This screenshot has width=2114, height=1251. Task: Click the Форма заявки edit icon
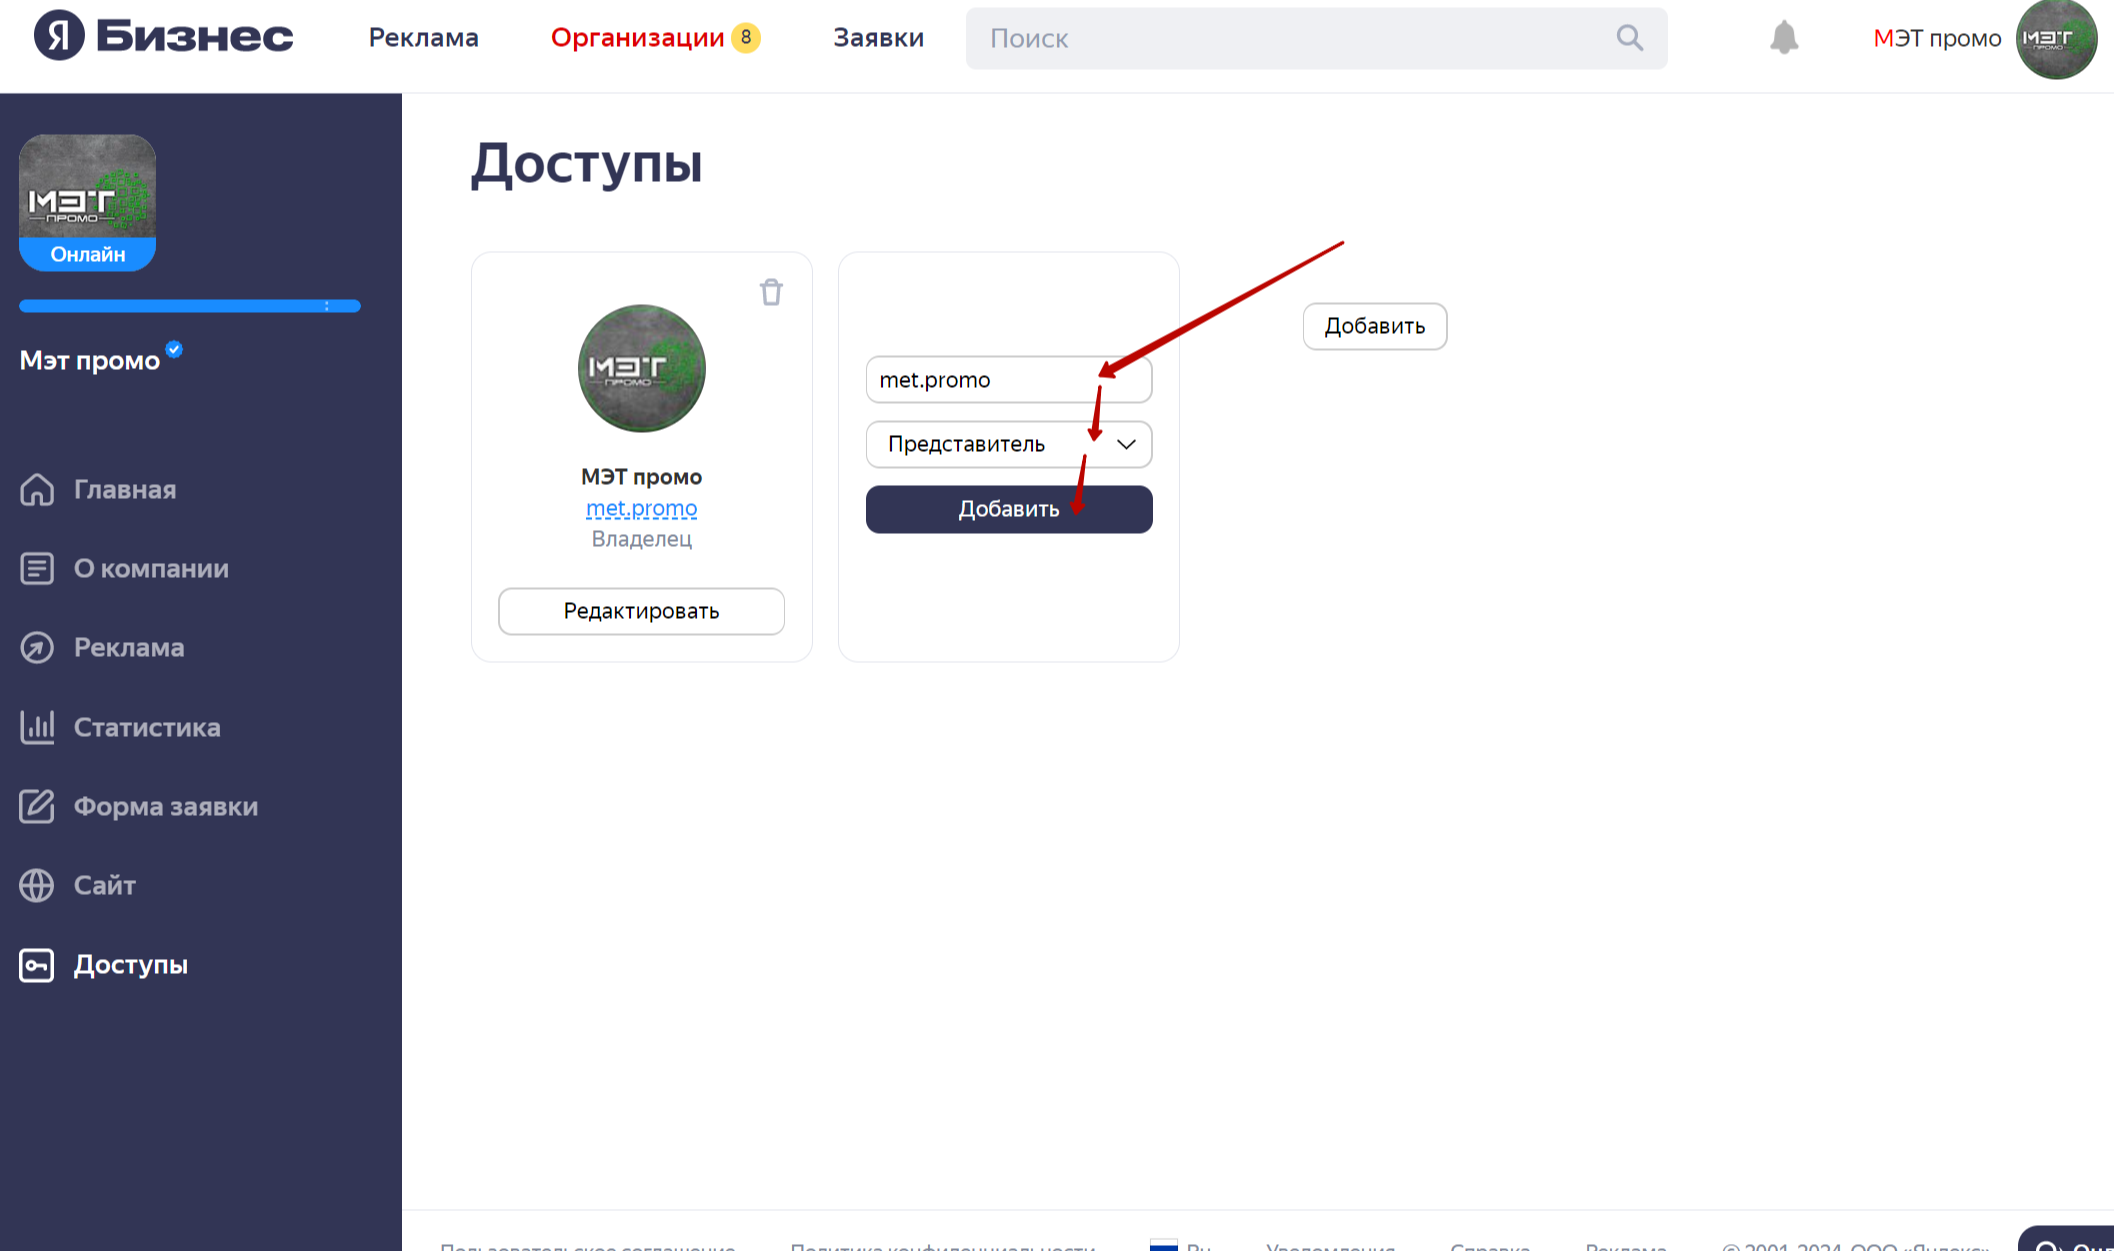pyautogui.click(x=37, y=806)
